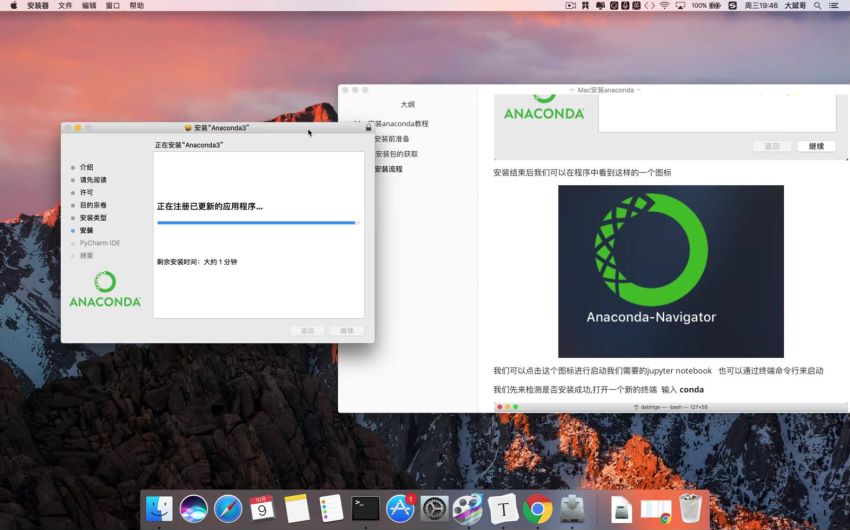Click the Installer app icon in dock
Screen dimensions: 850x530
[572, 509]
